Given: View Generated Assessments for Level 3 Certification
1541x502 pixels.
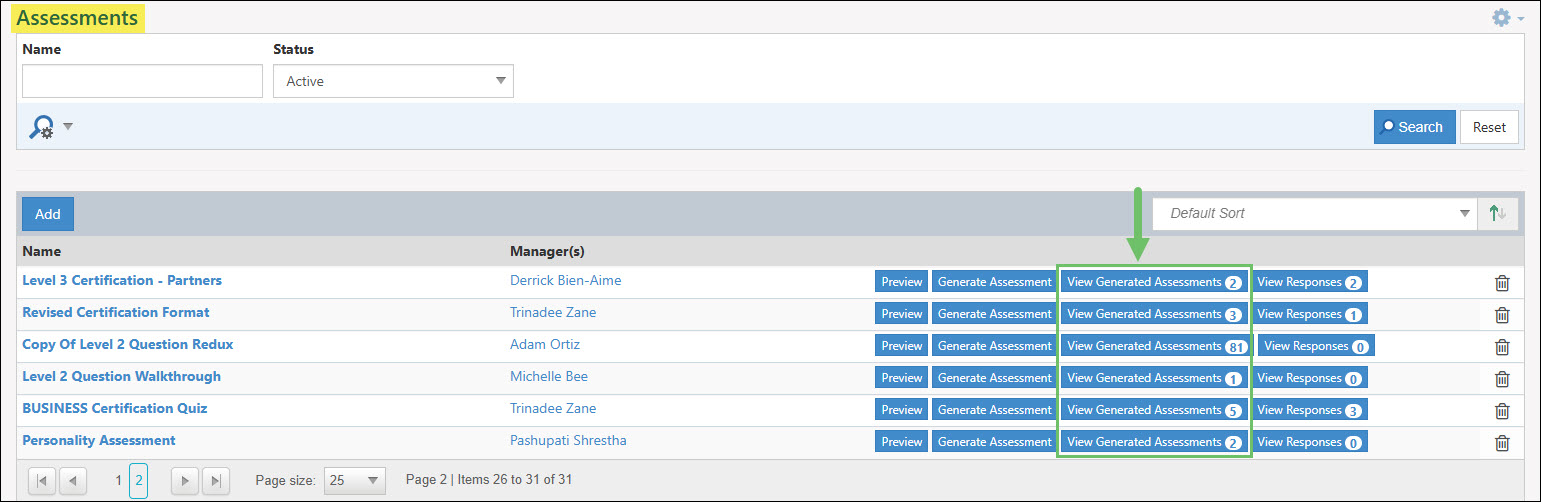Looking at the screenshot, I should click(x=1154, y=282).
